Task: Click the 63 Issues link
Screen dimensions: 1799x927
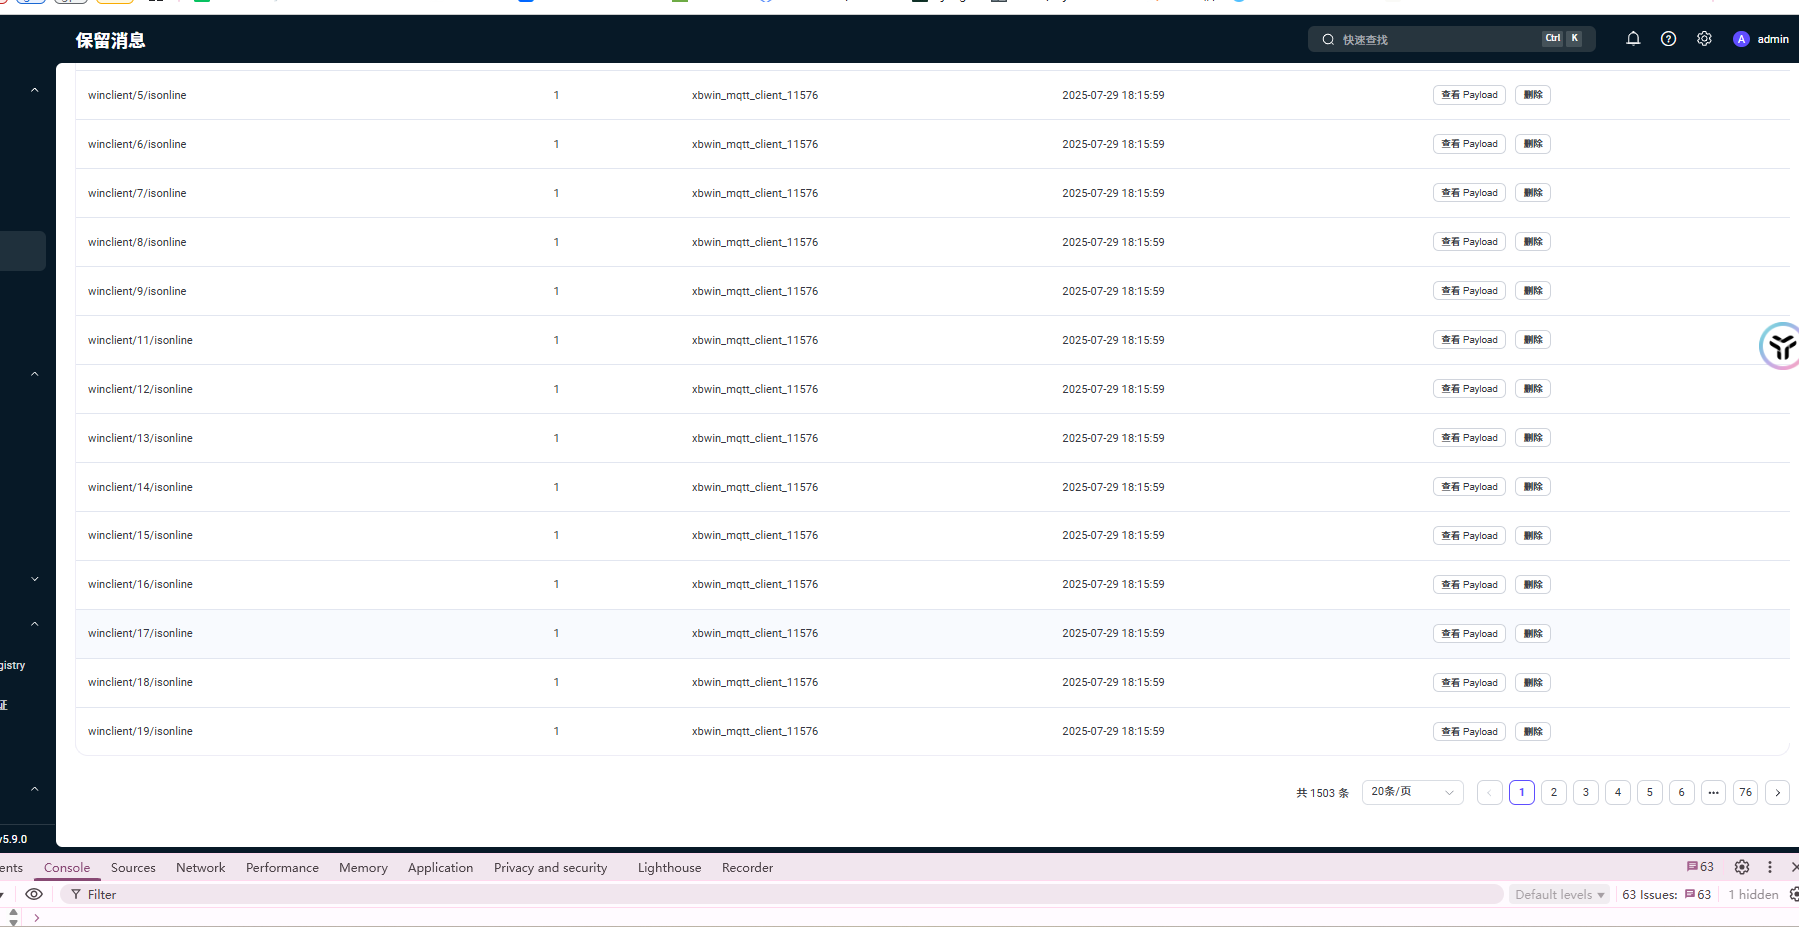Action: (1666, 894)
